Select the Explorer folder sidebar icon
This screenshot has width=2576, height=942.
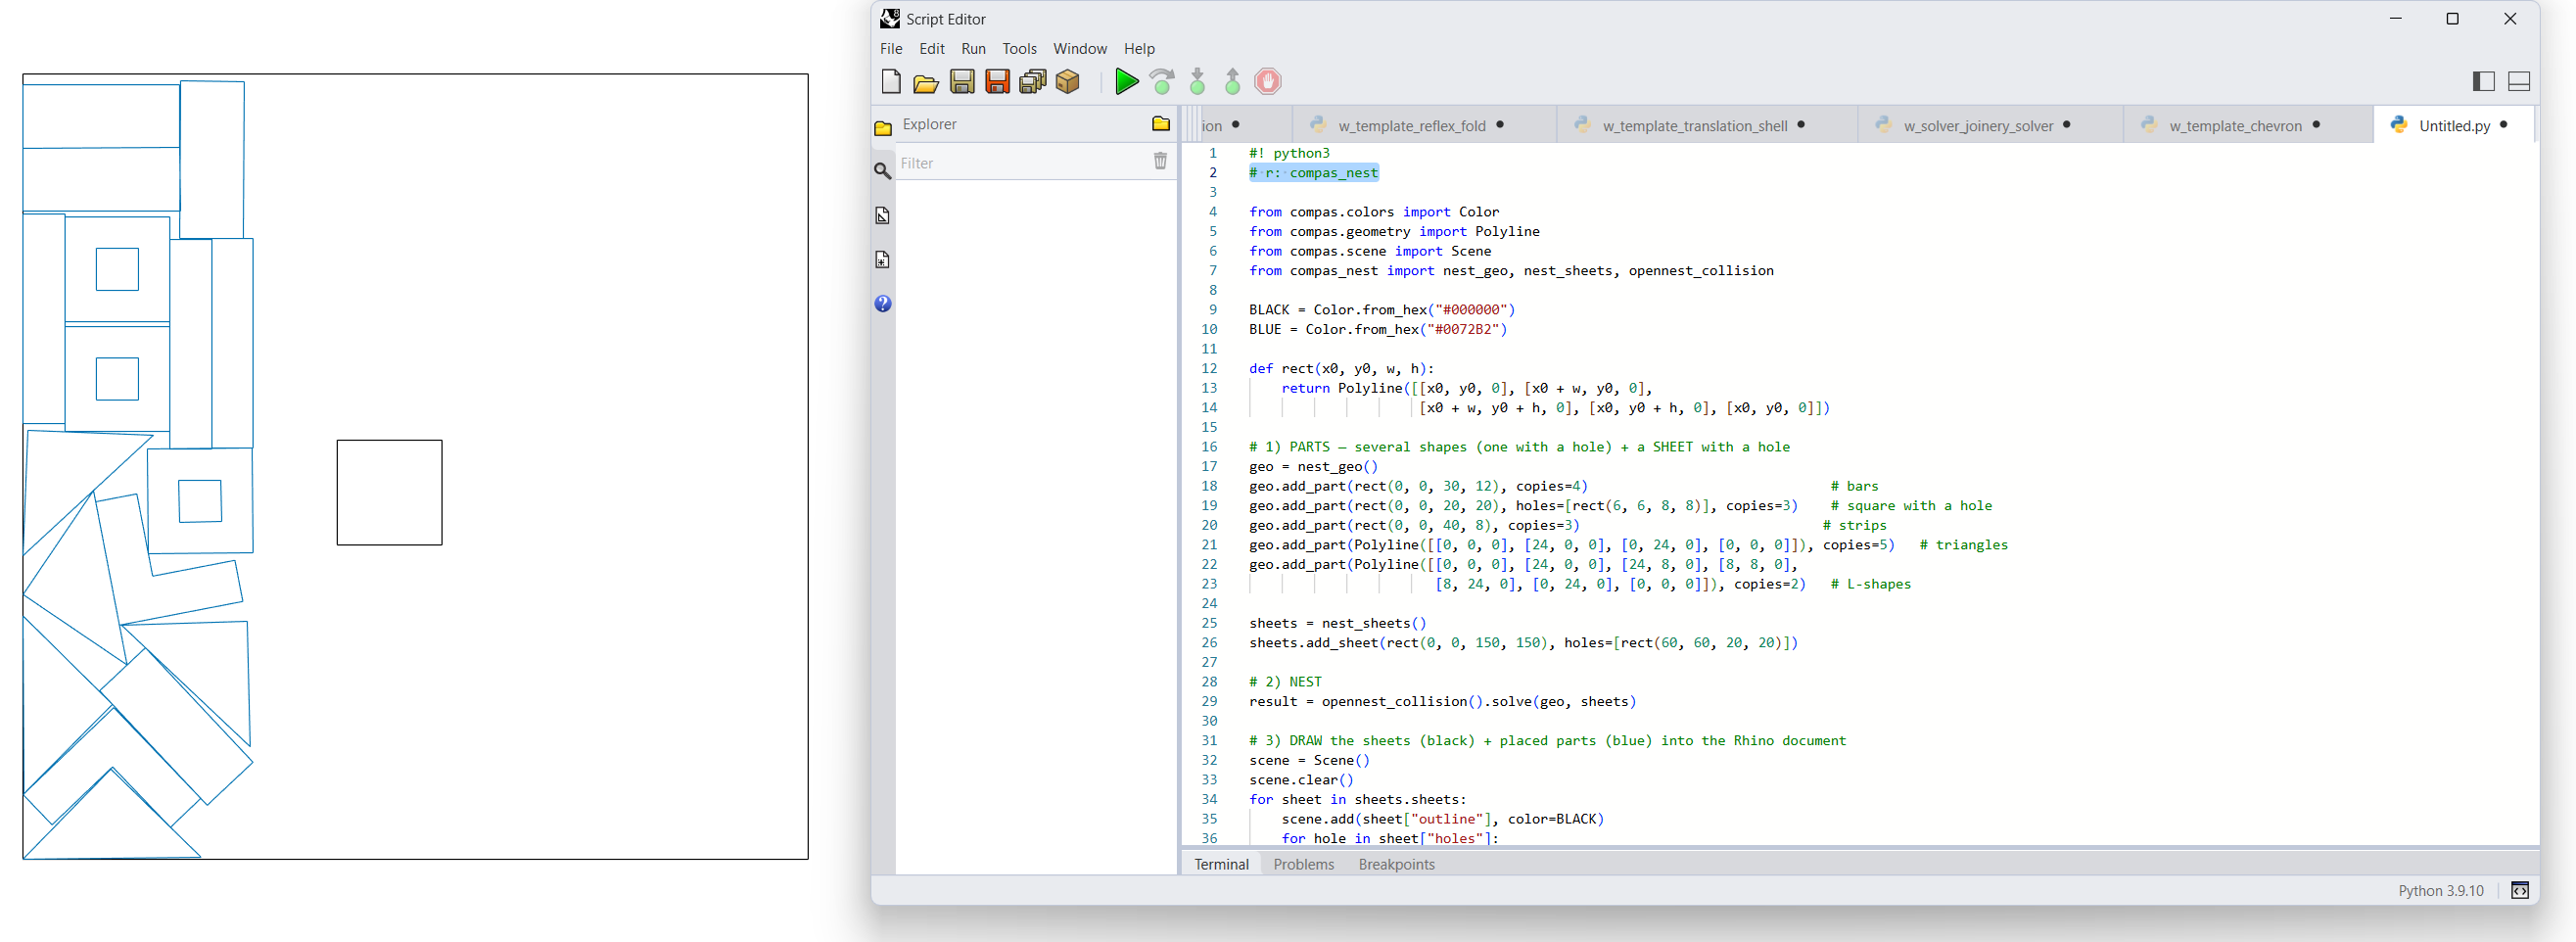point(883,128)
